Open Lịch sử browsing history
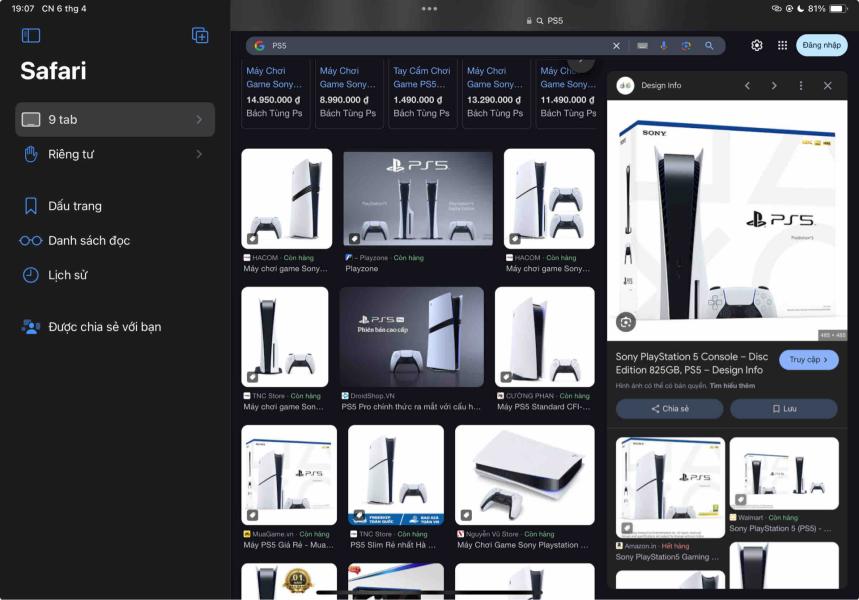 [x=55, y=275]
